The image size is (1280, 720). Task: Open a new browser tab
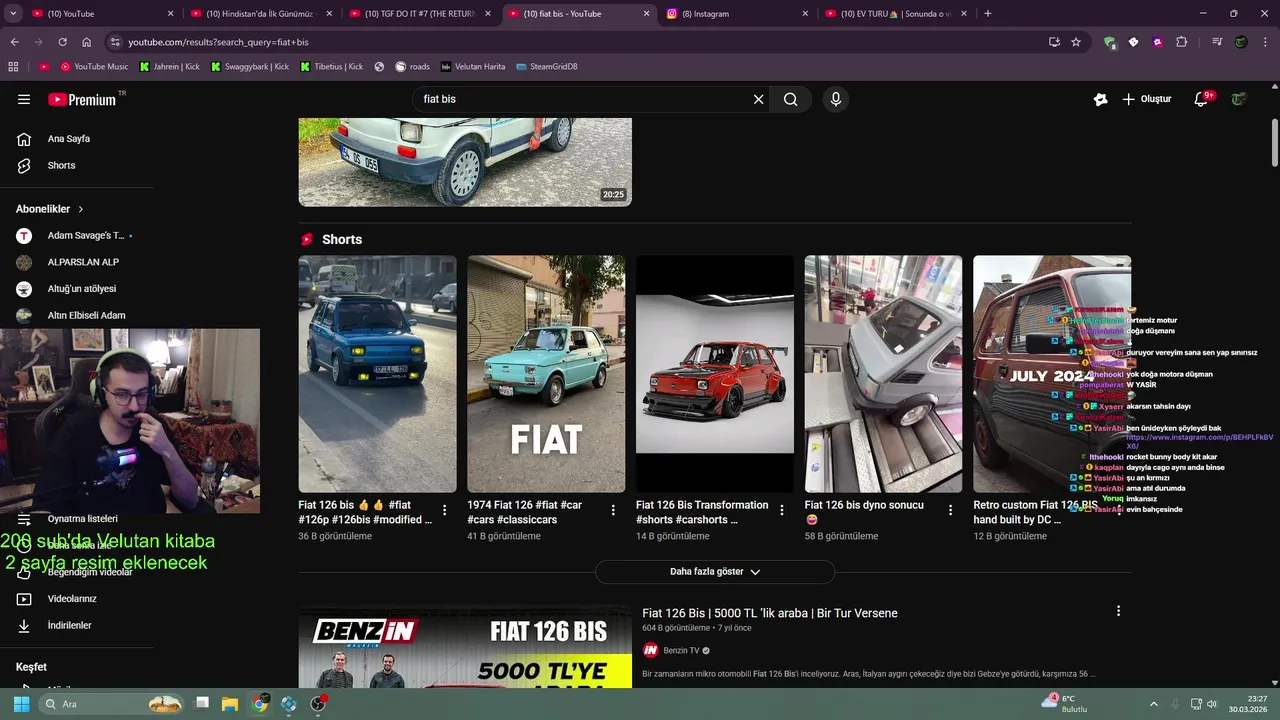point(988,14)
